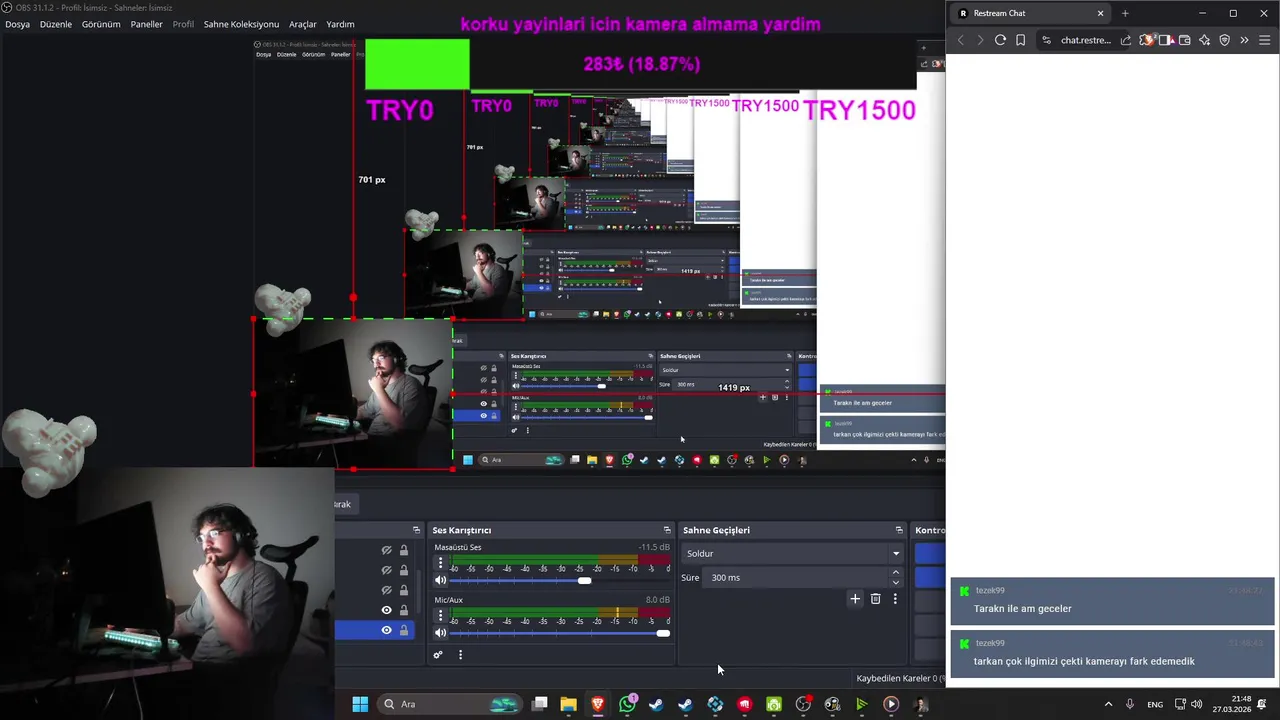Toggle visibility eye of highlighted source row
This screenshot has width=1280, height=720.
point(386,630)
